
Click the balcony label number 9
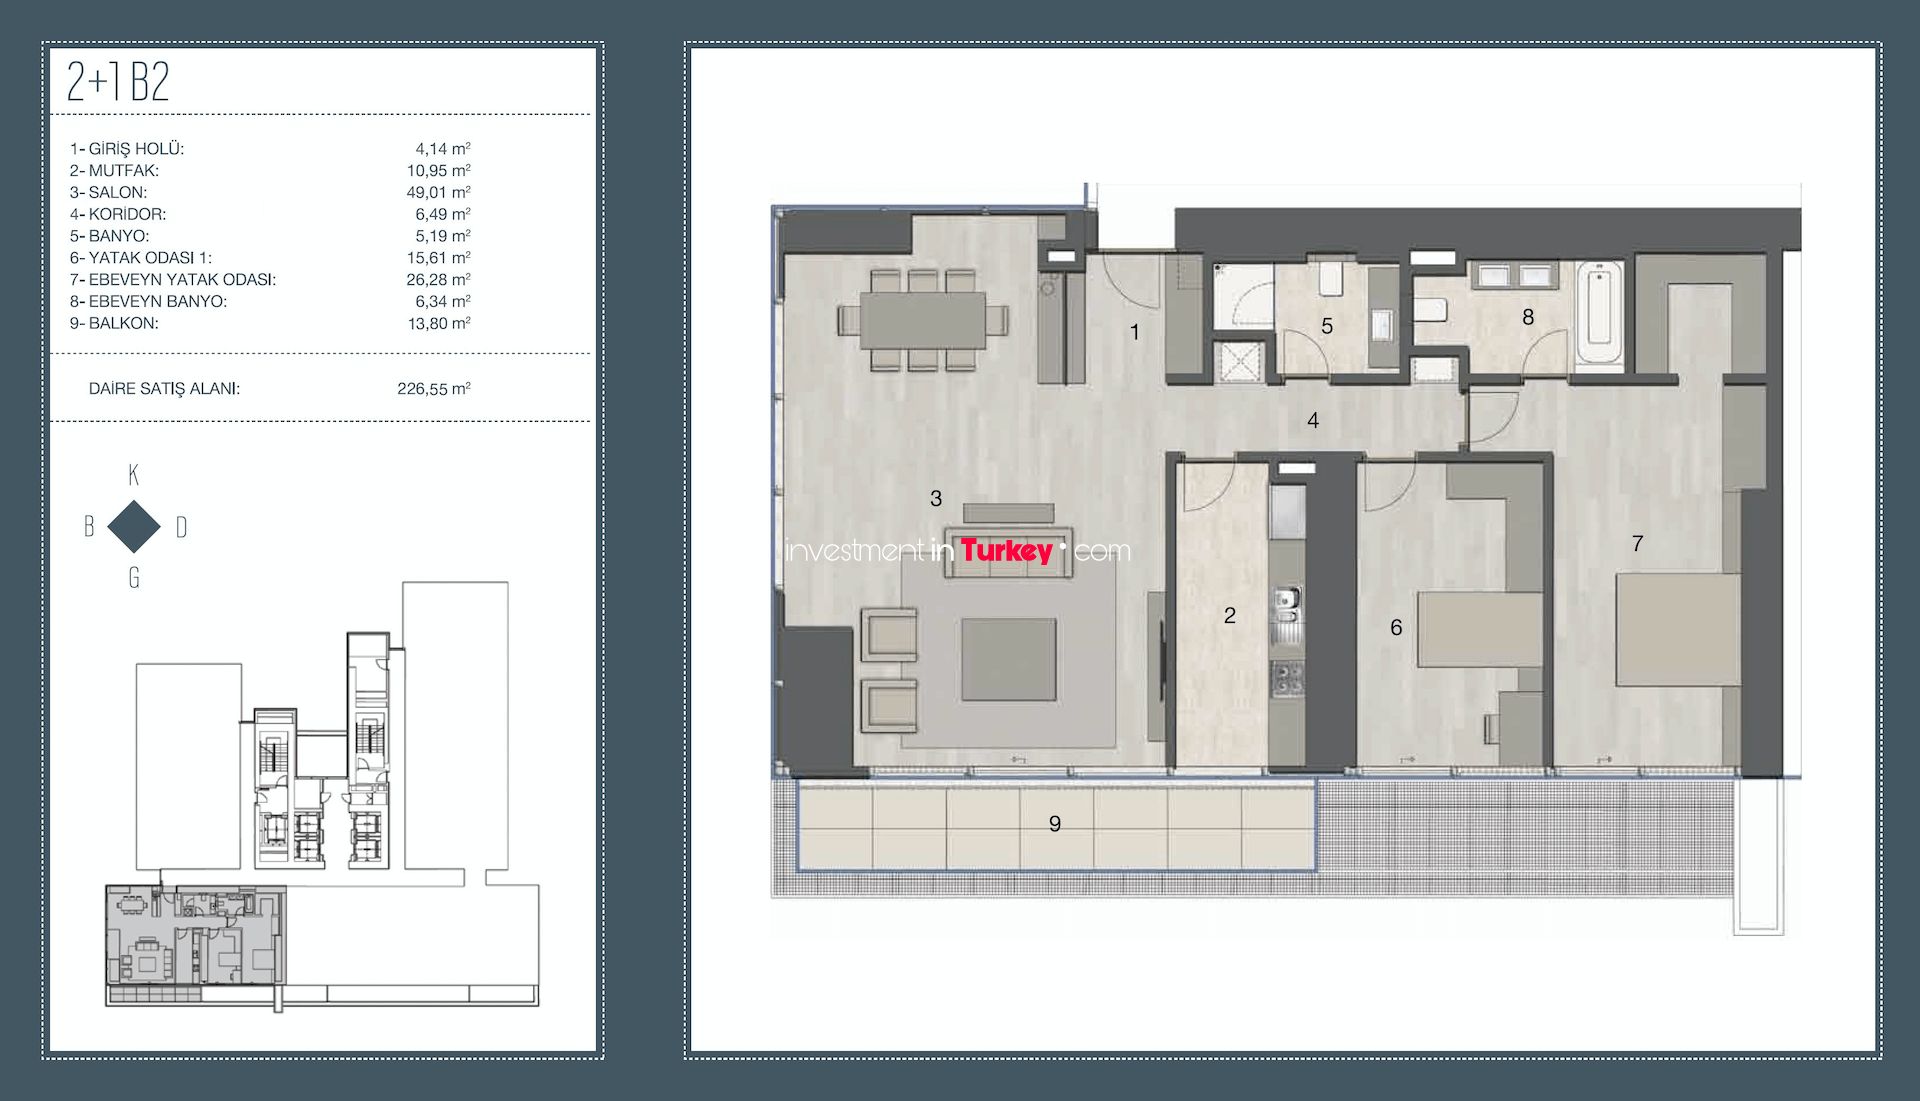(x=1055, y=824)
